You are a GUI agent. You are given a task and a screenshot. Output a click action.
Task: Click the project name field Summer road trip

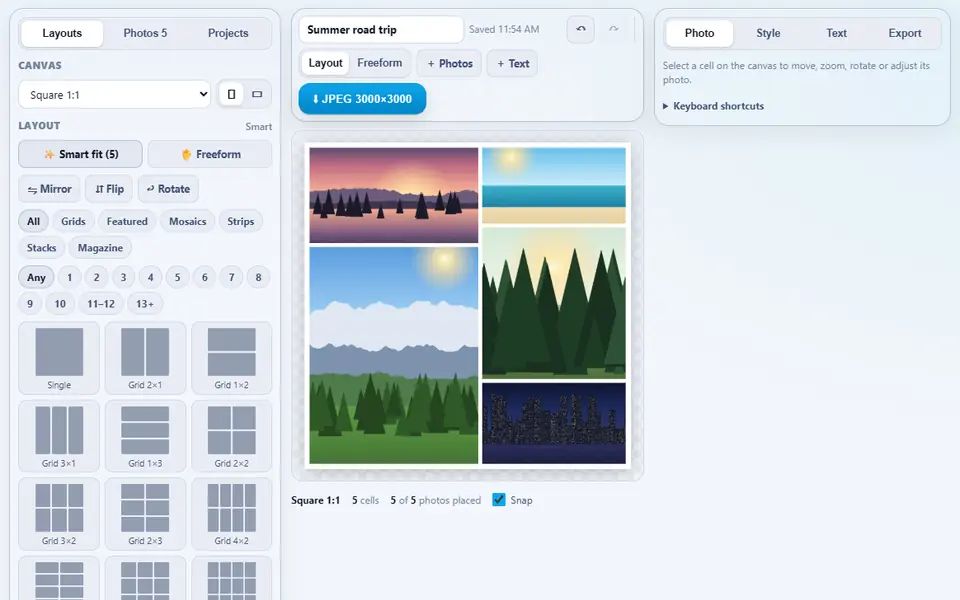381,29
